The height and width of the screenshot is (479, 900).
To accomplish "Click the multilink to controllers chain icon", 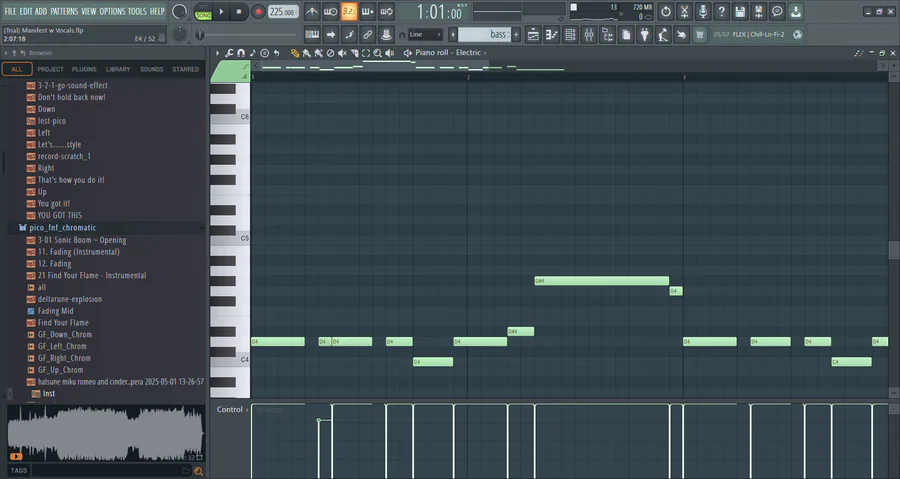I will click(368, 35).
